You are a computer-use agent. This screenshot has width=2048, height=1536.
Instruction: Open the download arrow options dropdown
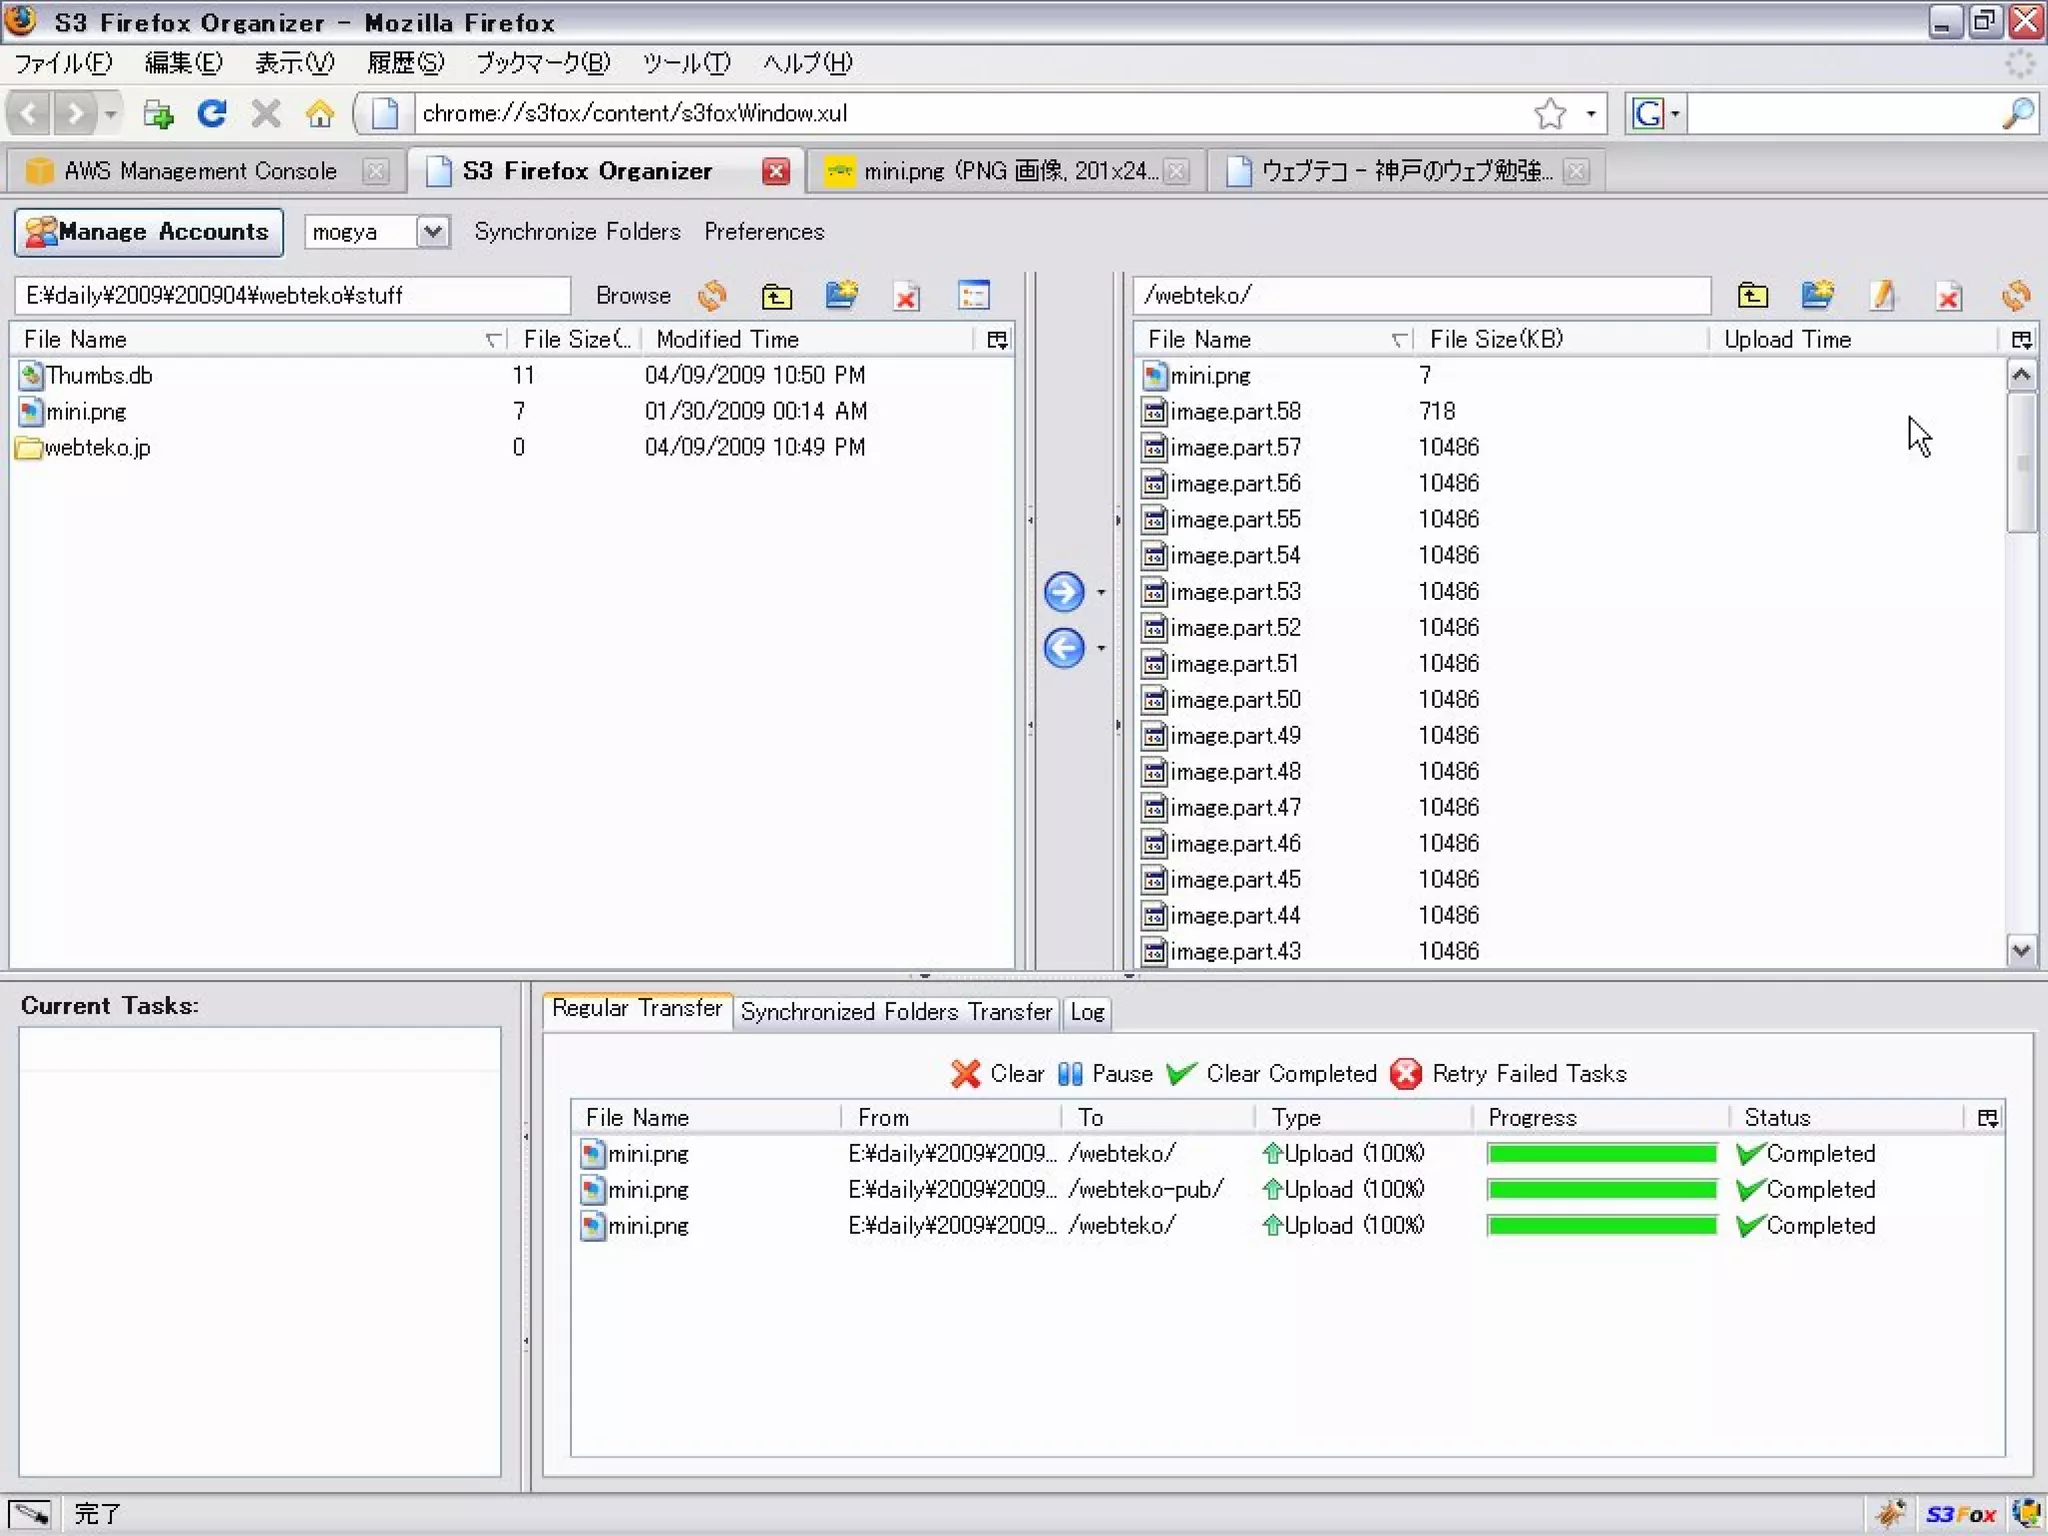pos(1101,648)
